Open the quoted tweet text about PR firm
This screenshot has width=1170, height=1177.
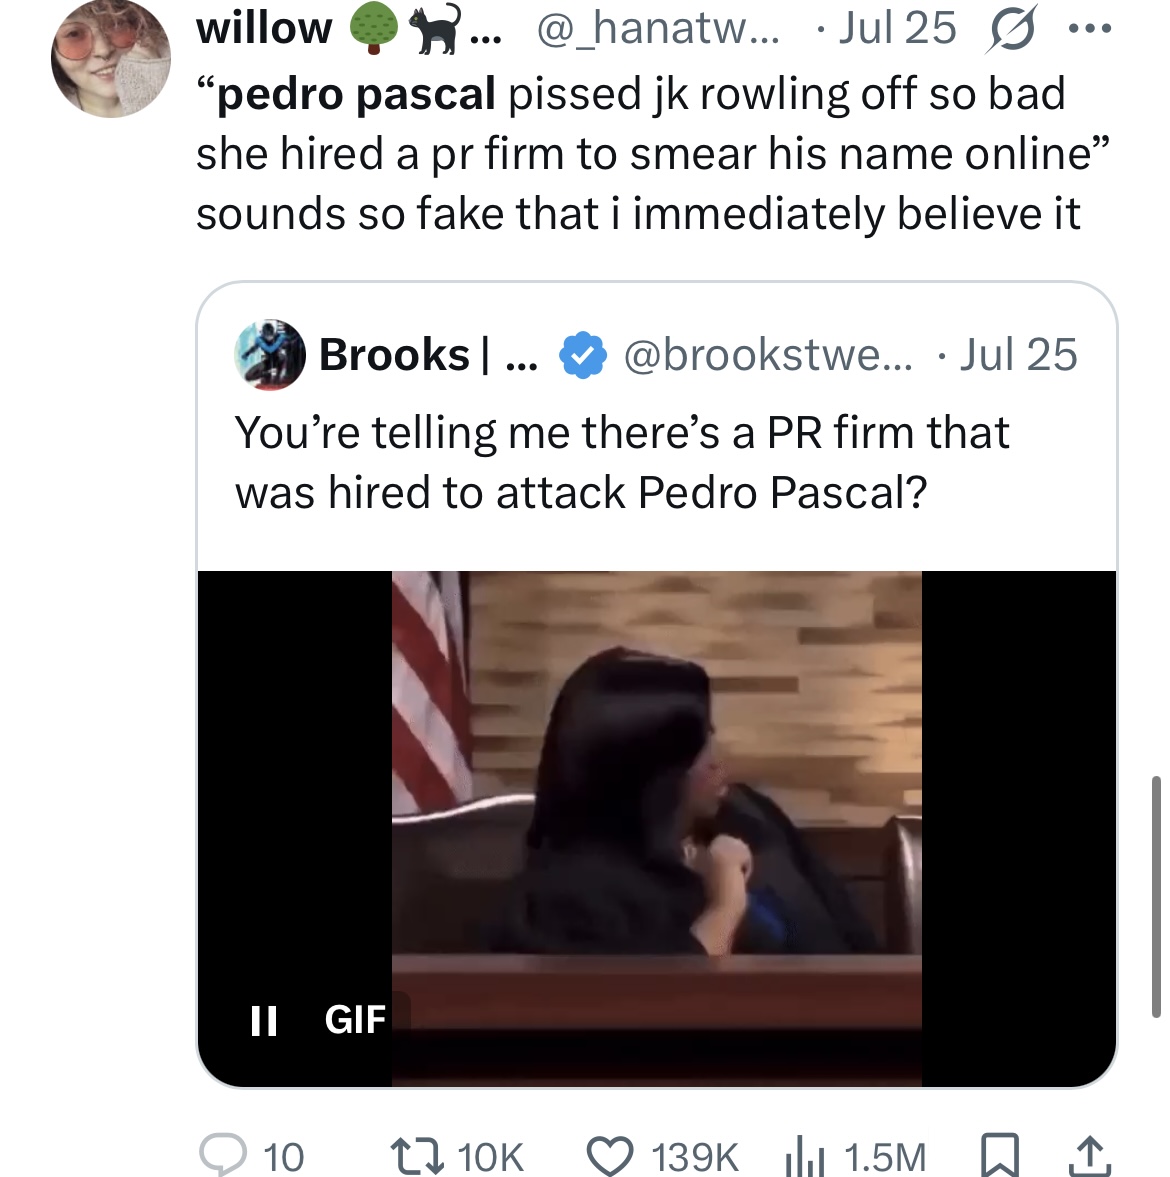(621, 462)
